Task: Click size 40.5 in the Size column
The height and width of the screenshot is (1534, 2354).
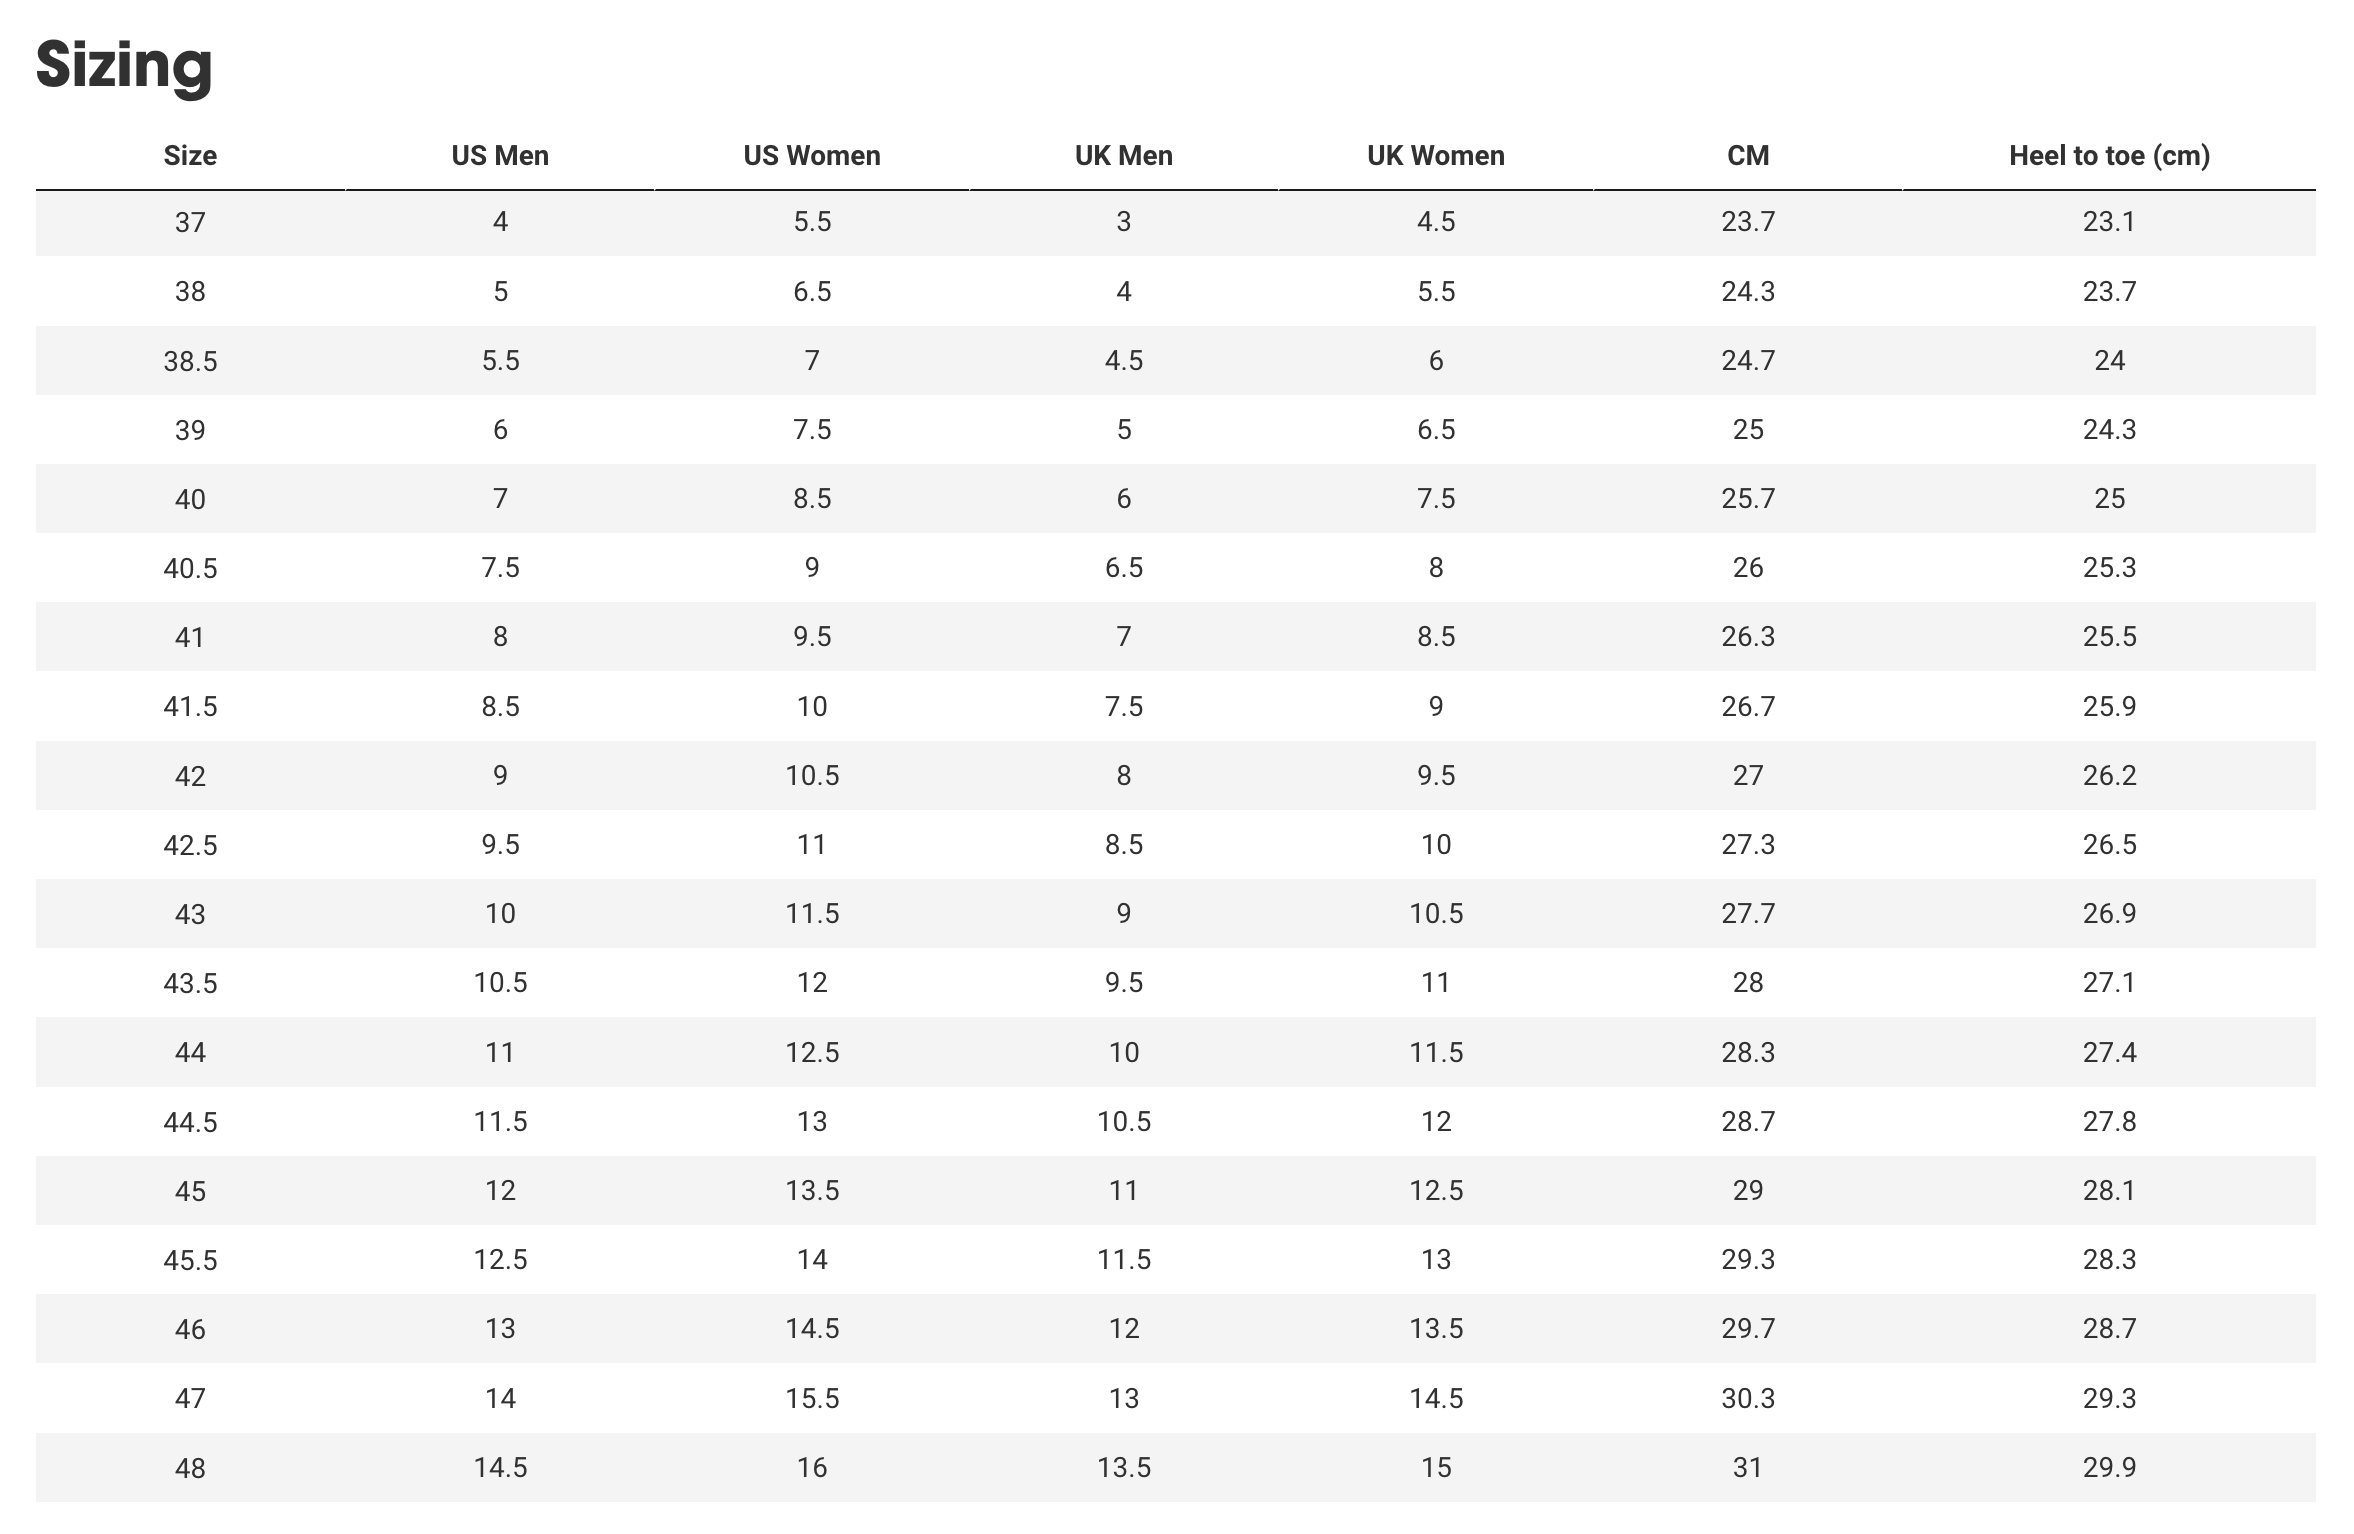Action: [190, 568]
